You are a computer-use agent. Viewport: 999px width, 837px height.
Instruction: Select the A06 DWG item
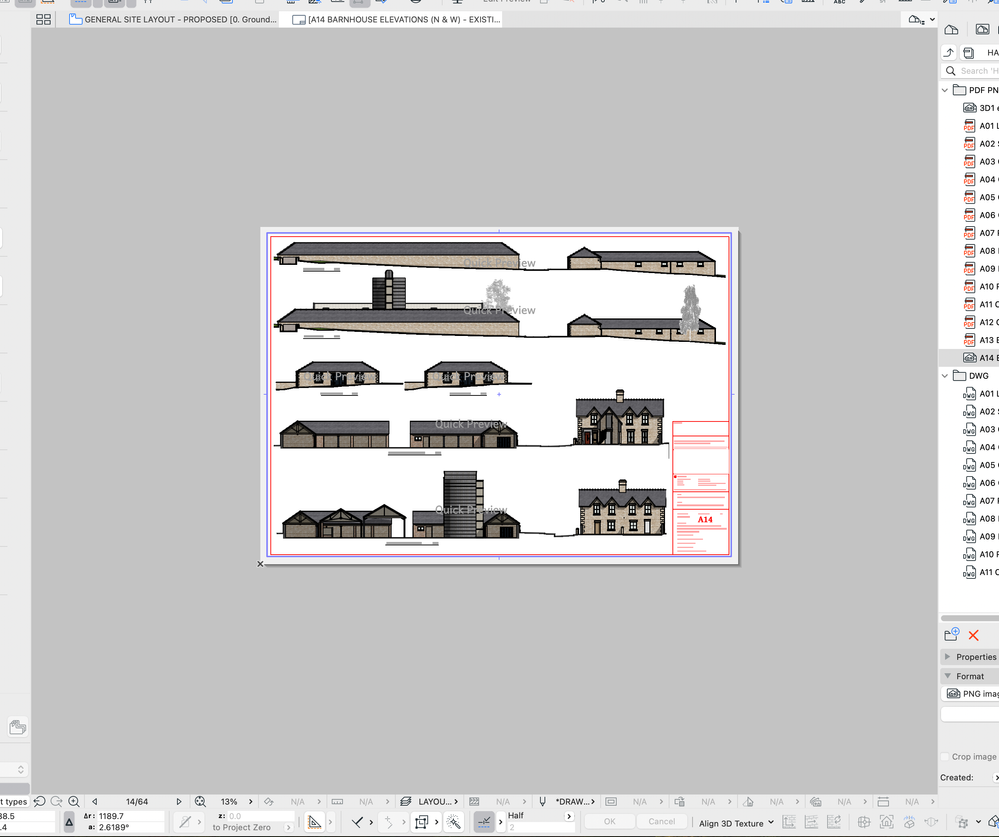[980, 483]
